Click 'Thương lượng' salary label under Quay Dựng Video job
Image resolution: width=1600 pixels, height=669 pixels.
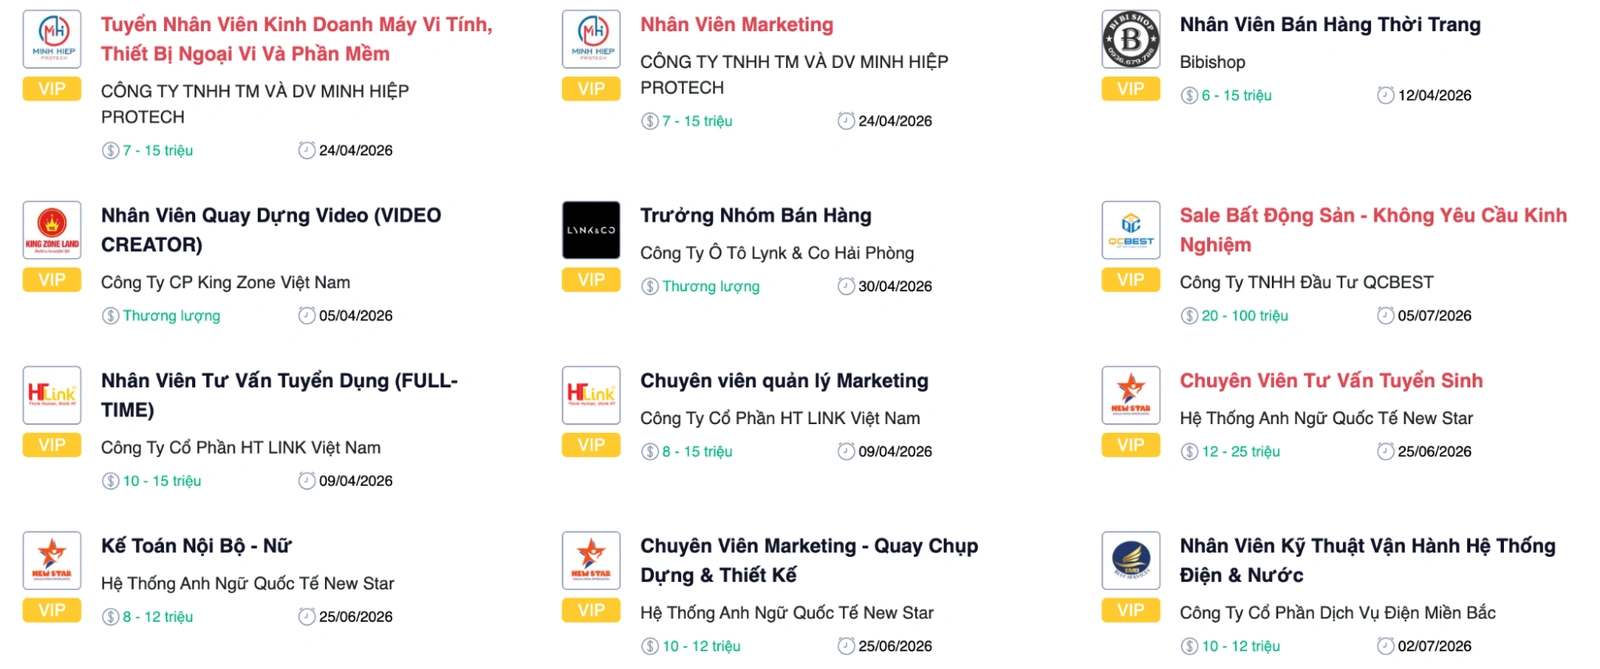[x=170, y=315]
